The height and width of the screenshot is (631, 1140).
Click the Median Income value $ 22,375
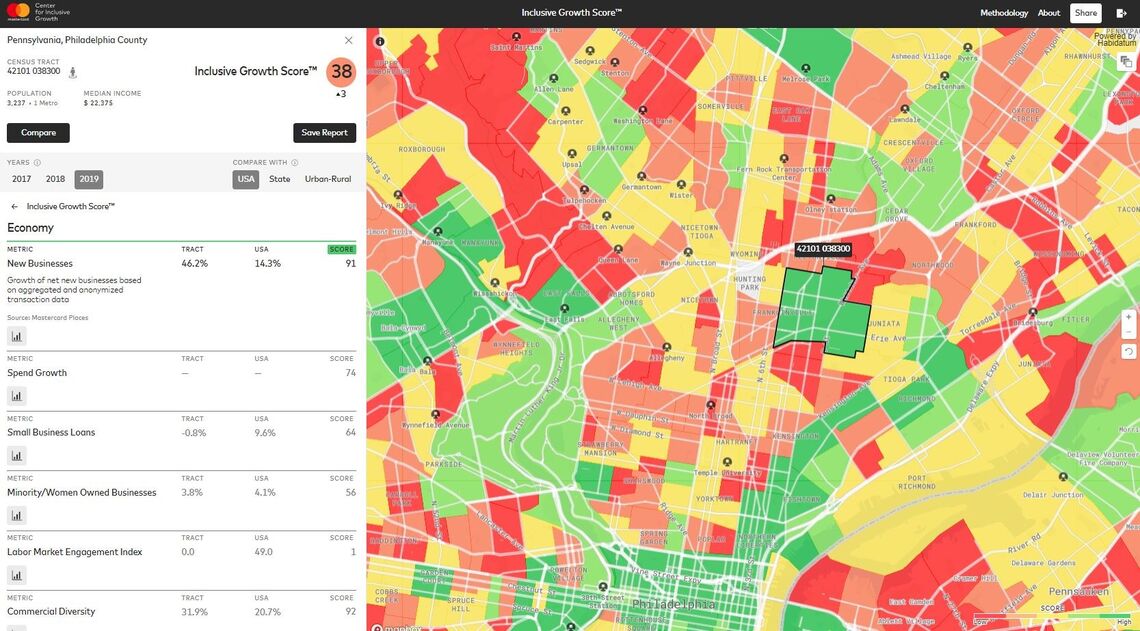coord(98,103)
